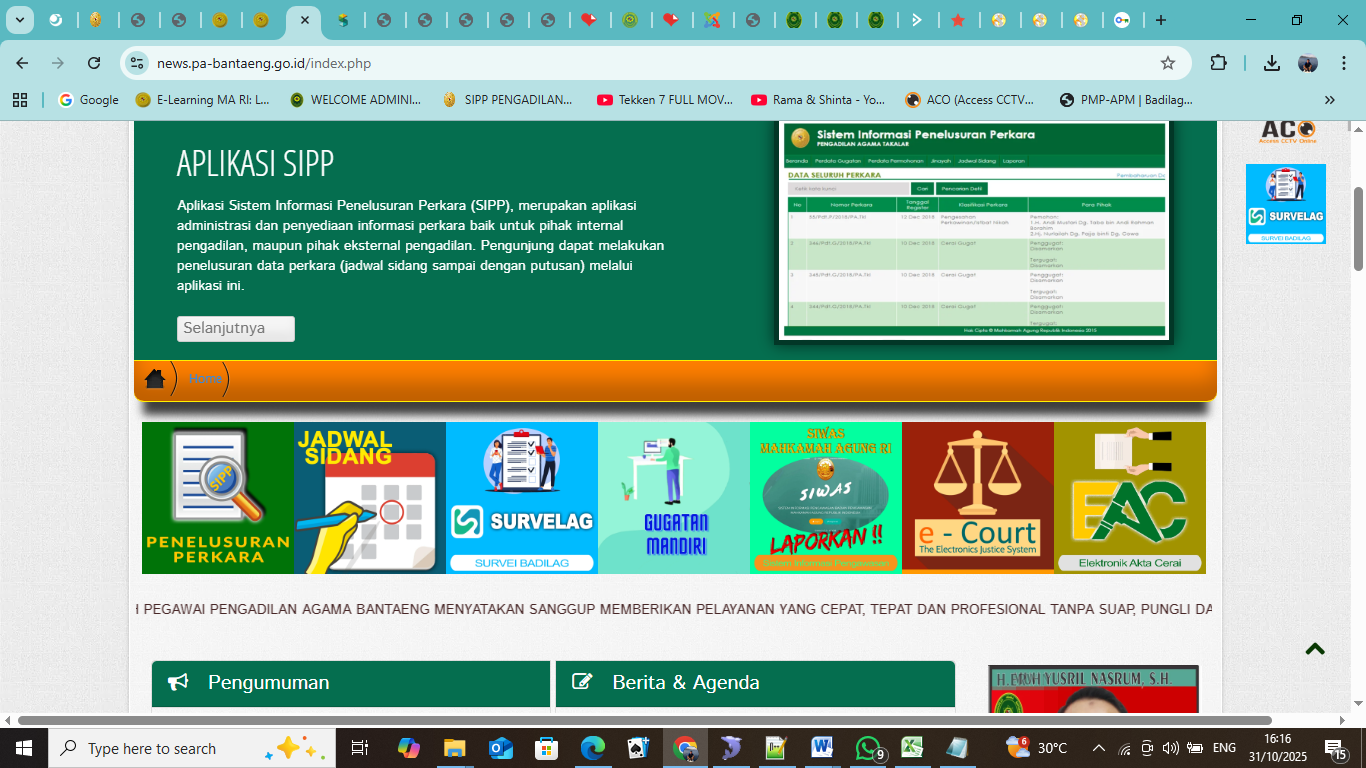Screen dimensions: 1366x768
Task: Click the address bar URL field
Action: click(x=640, y=63)
